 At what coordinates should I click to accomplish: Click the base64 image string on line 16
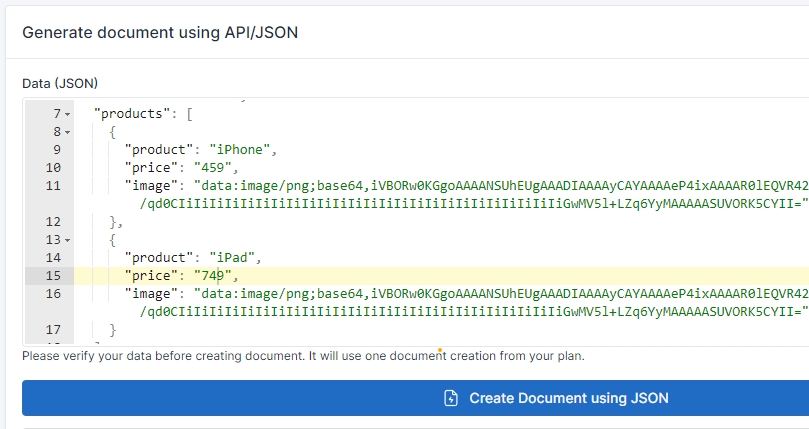(x=500, y=294)
